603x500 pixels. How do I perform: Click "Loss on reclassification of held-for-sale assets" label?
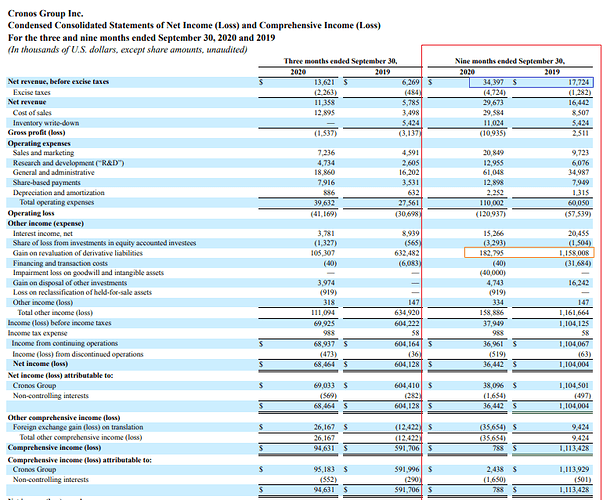click(x=82, y=292)
